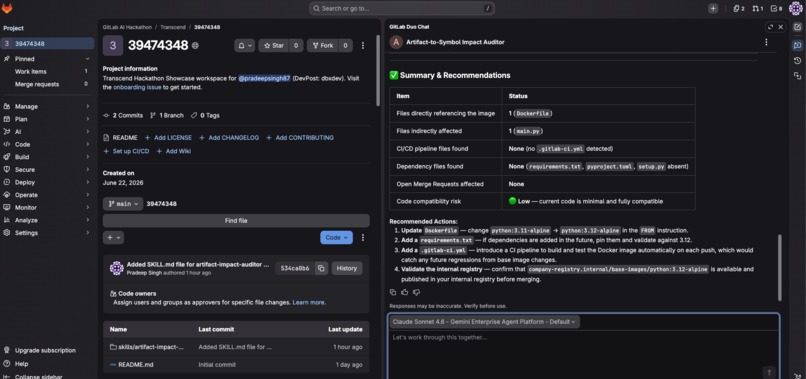
Task: View the 2 Commits link
Action: (123, 115)
